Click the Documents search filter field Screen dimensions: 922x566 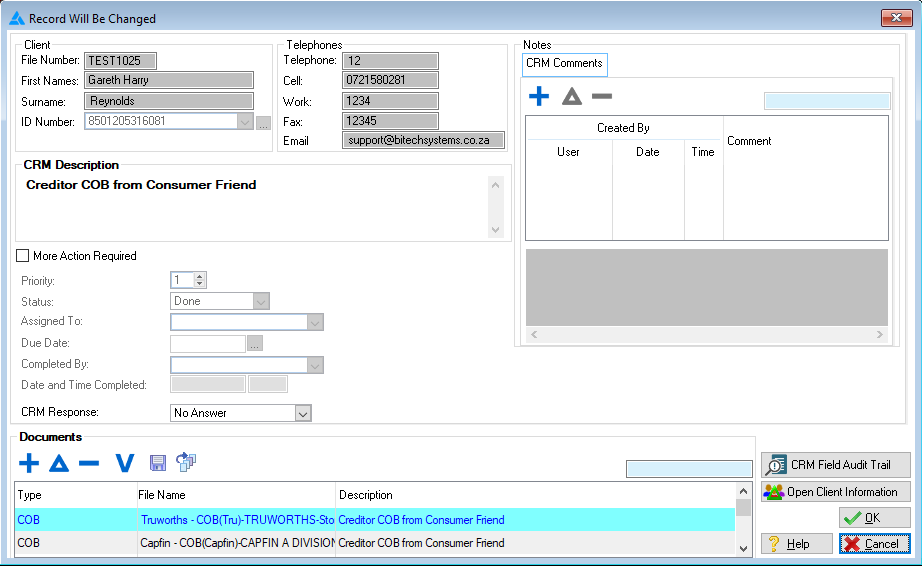688,469
